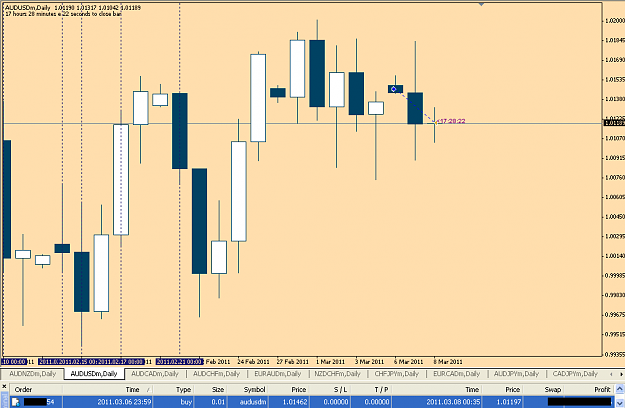Click the buy type cell

click(x=186, y=402)
